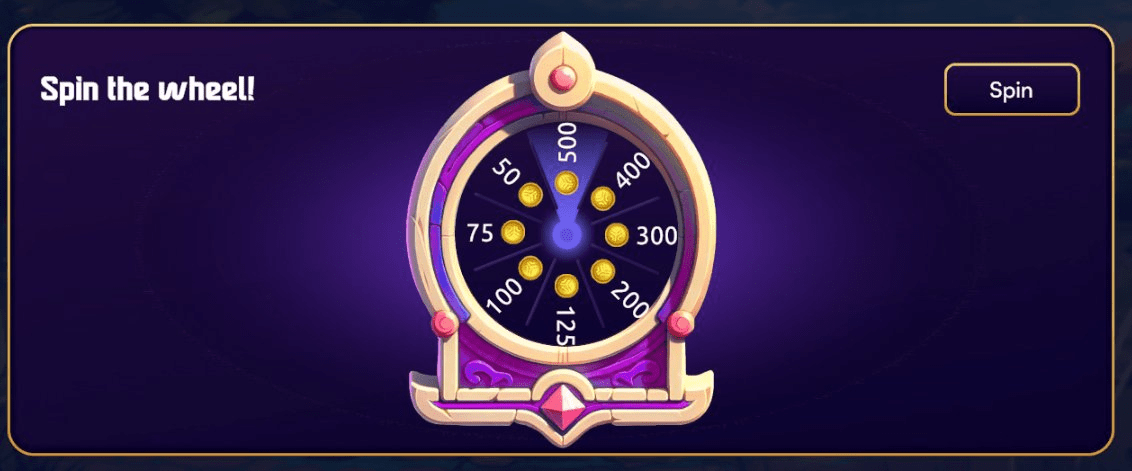Click the Spin the wheel! heading

click(x=147, y=90)
